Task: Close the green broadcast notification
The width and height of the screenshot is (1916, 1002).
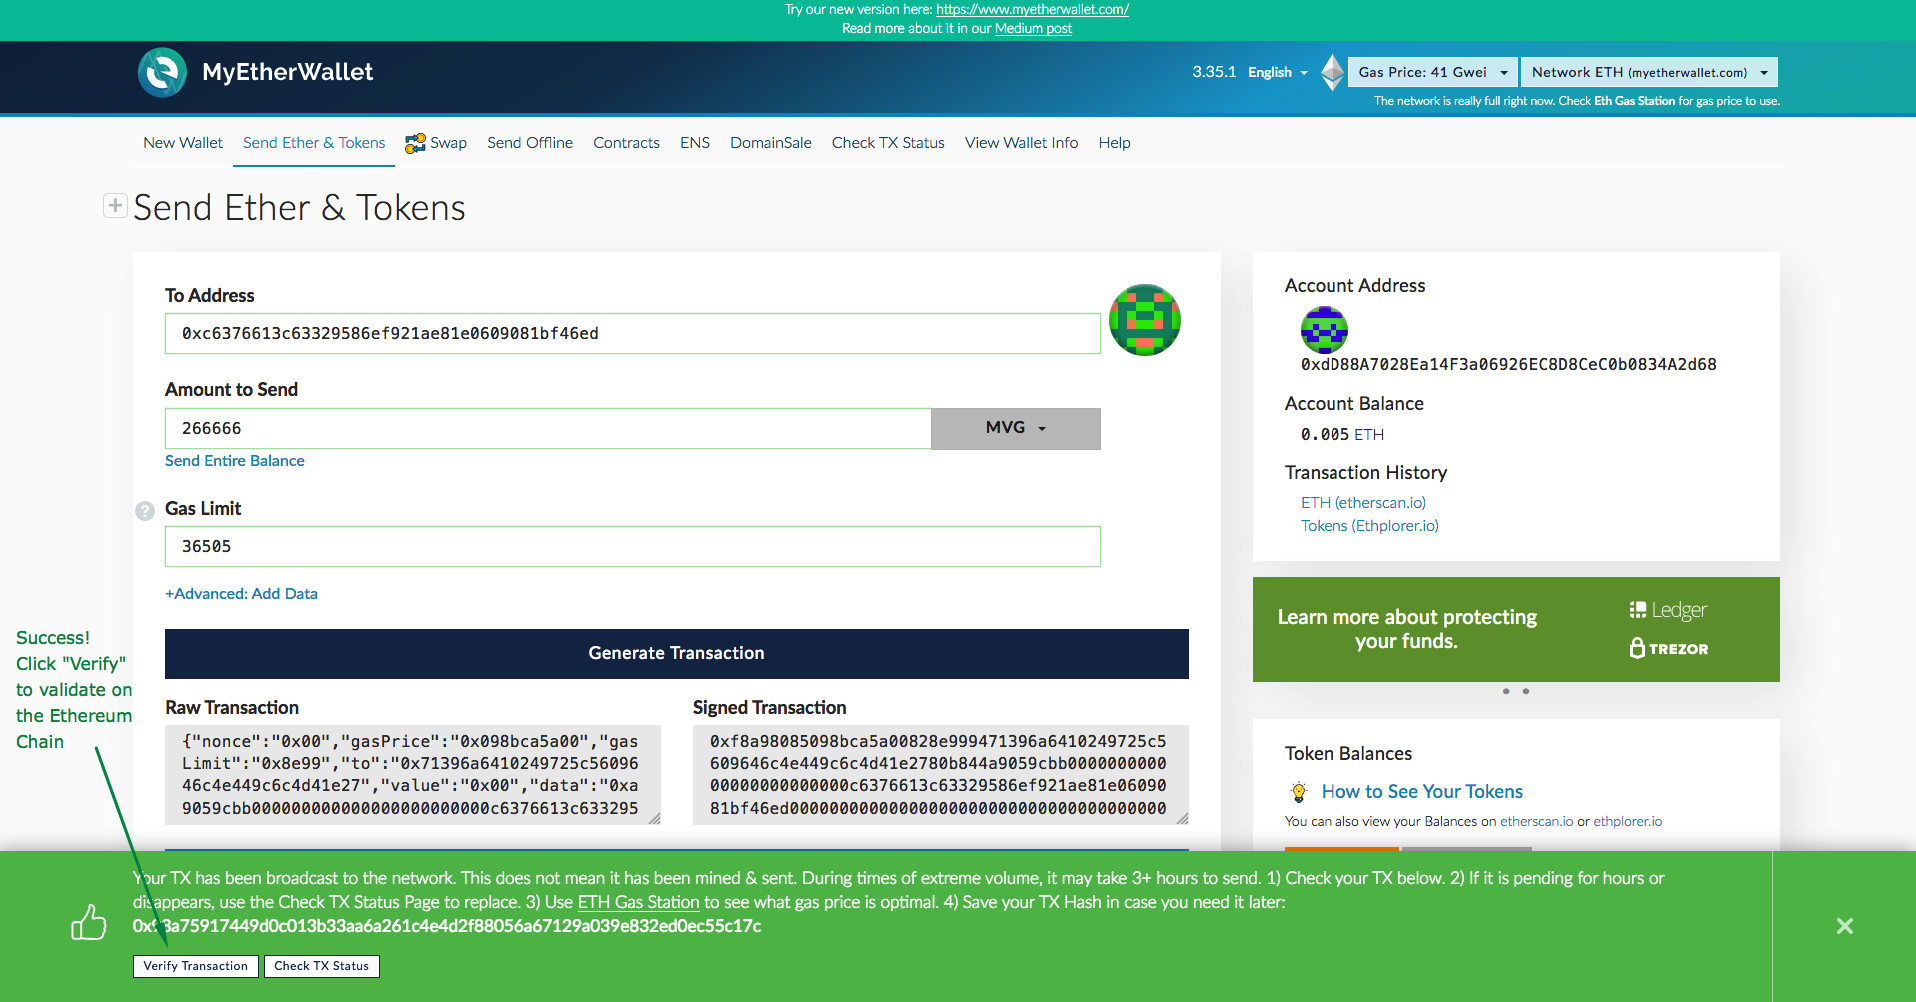Action: pyautogui.click(x=1845, y=926)
